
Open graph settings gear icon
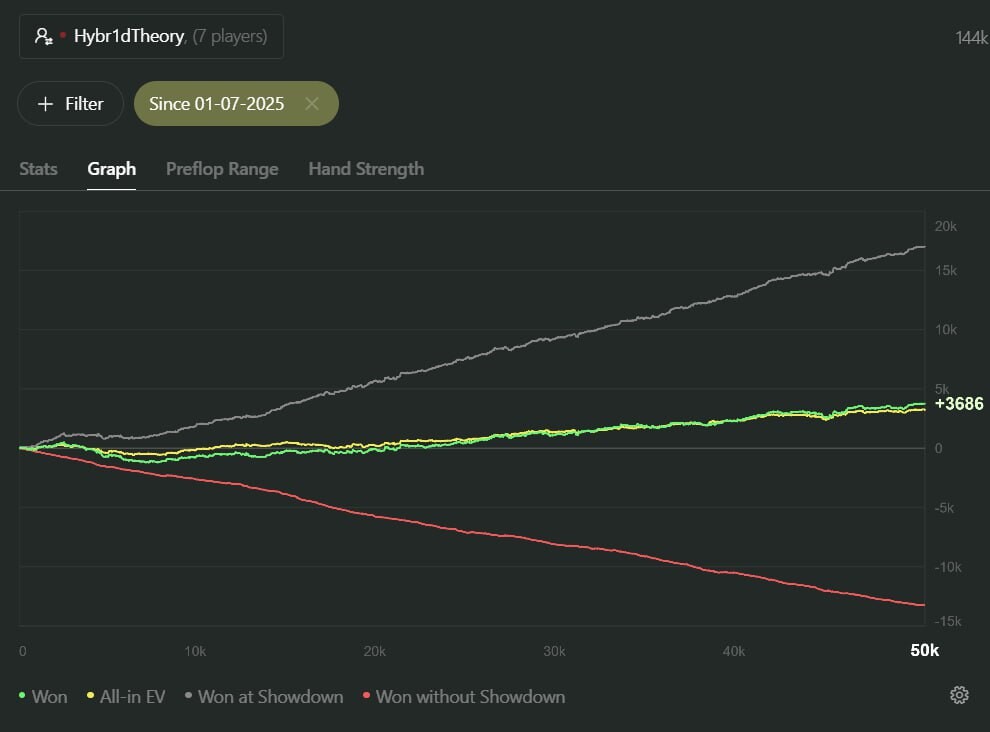tap(959, 695)
